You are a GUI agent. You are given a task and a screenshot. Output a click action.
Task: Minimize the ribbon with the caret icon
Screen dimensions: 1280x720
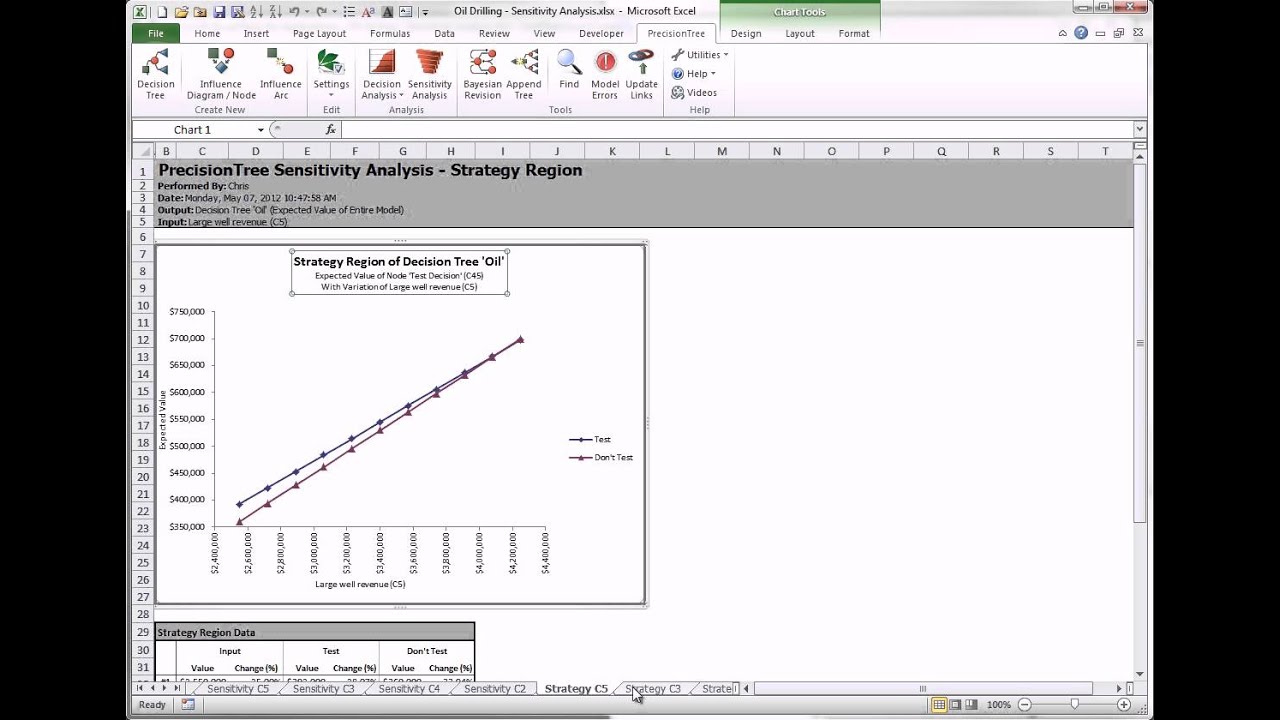tap(1063, 33)
